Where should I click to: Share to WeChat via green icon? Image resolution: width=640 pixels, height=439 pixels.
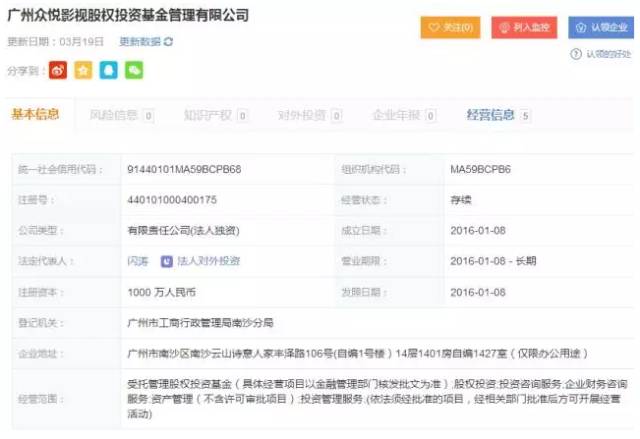133,70
